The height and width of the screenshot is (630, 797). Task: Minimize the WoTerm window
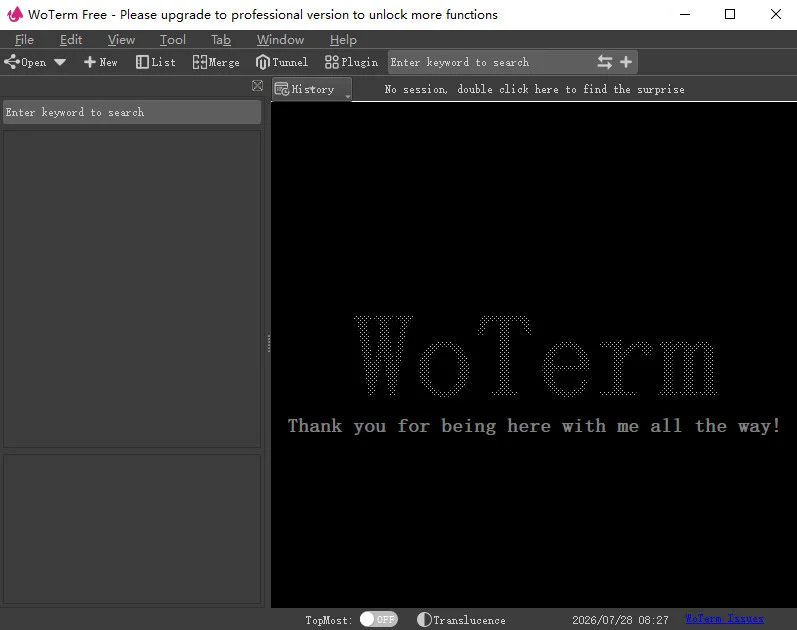point(685,14)
